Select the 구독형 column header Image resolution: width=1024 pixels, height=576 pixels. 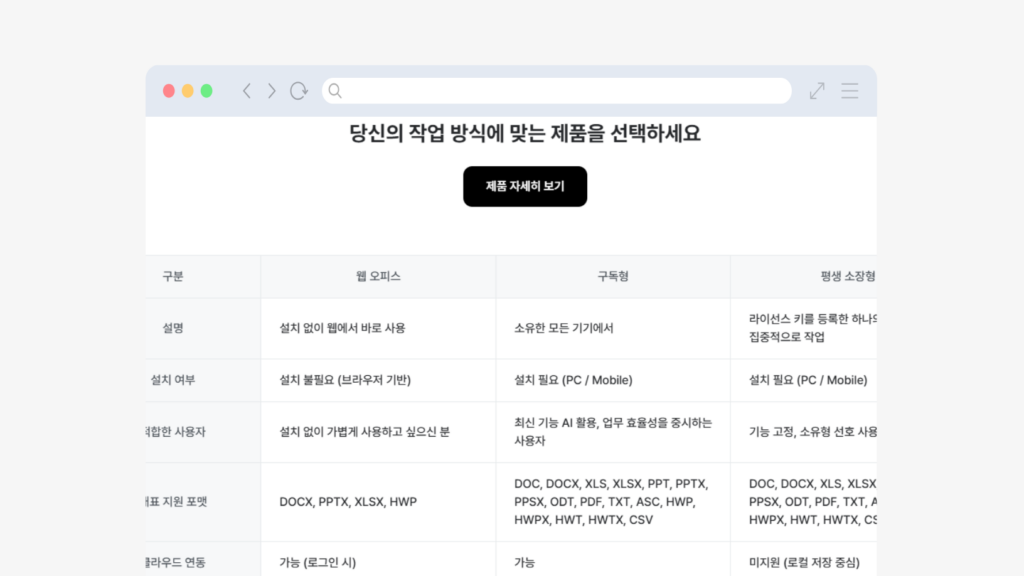(613, 276)
